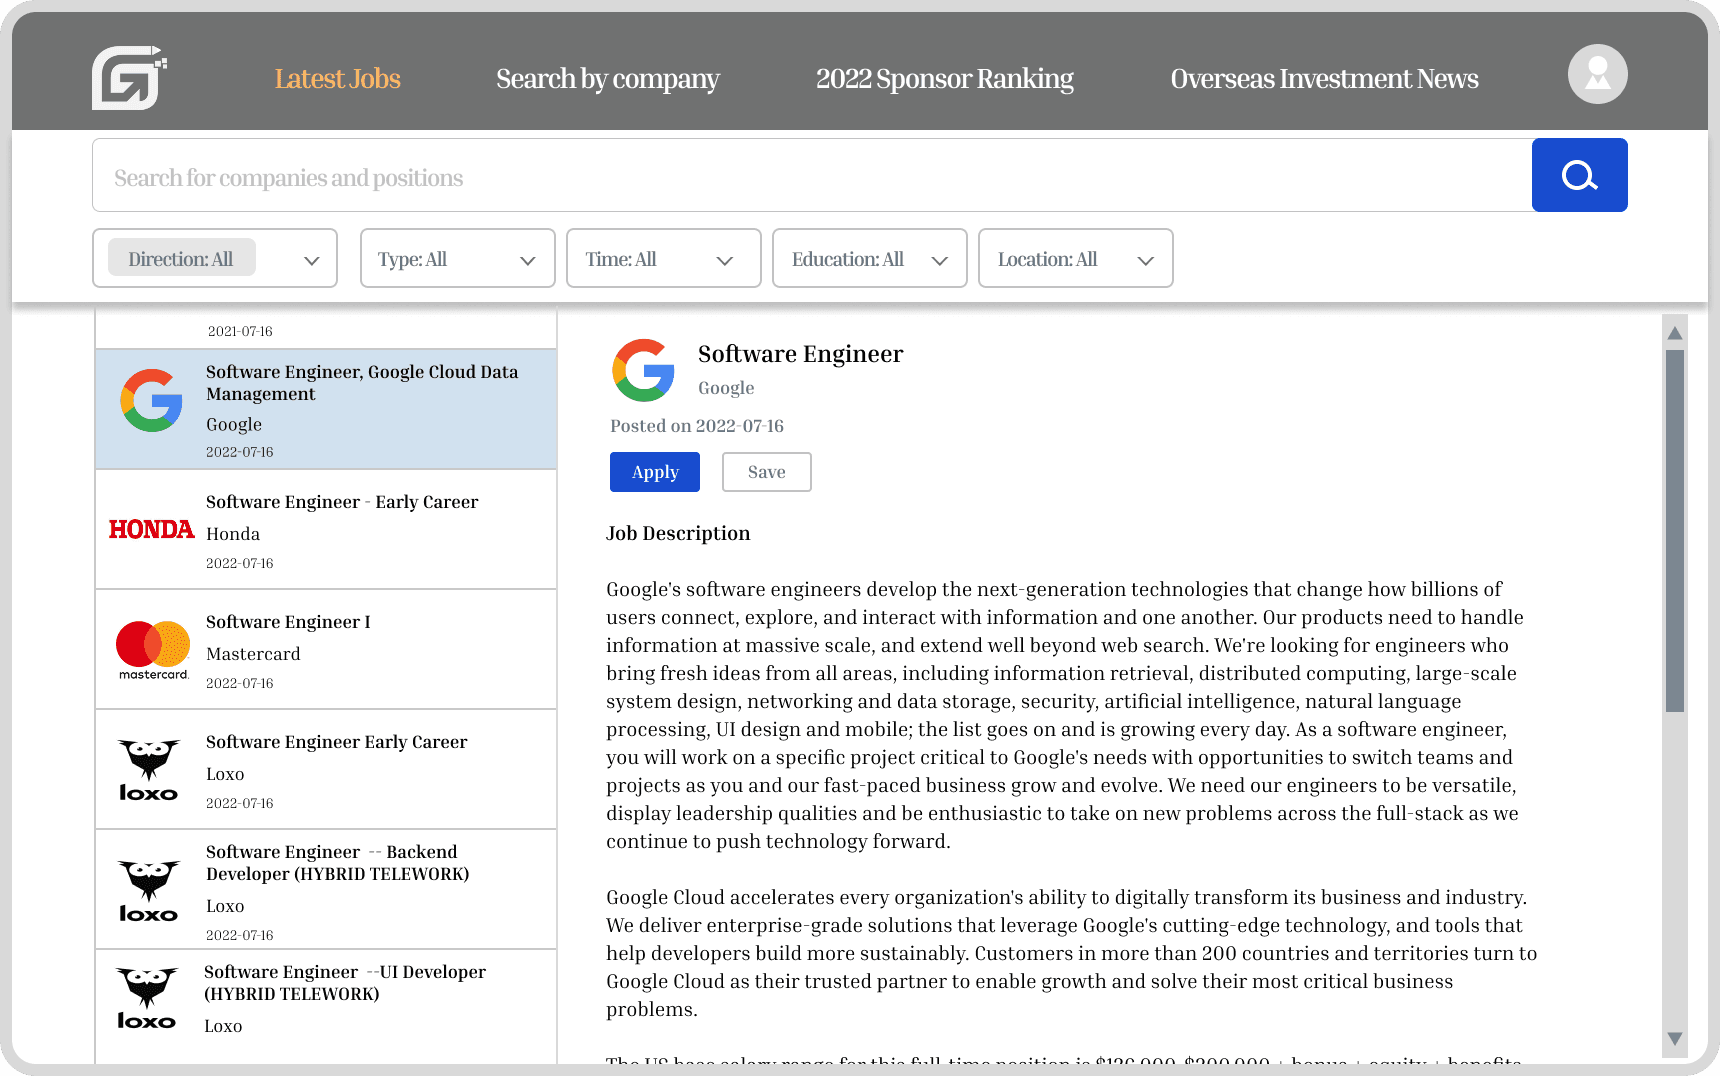Open the Location: All dropdown
This screenshot has height=1076, width=1720.
point(1076,258)
